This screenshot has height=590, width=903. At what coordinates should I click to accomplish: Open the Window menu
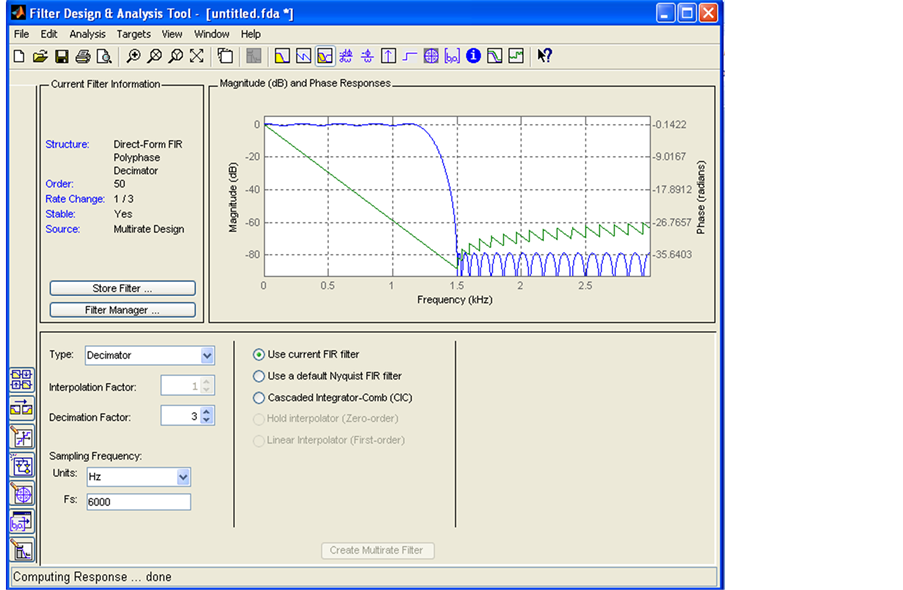(211, 34)
